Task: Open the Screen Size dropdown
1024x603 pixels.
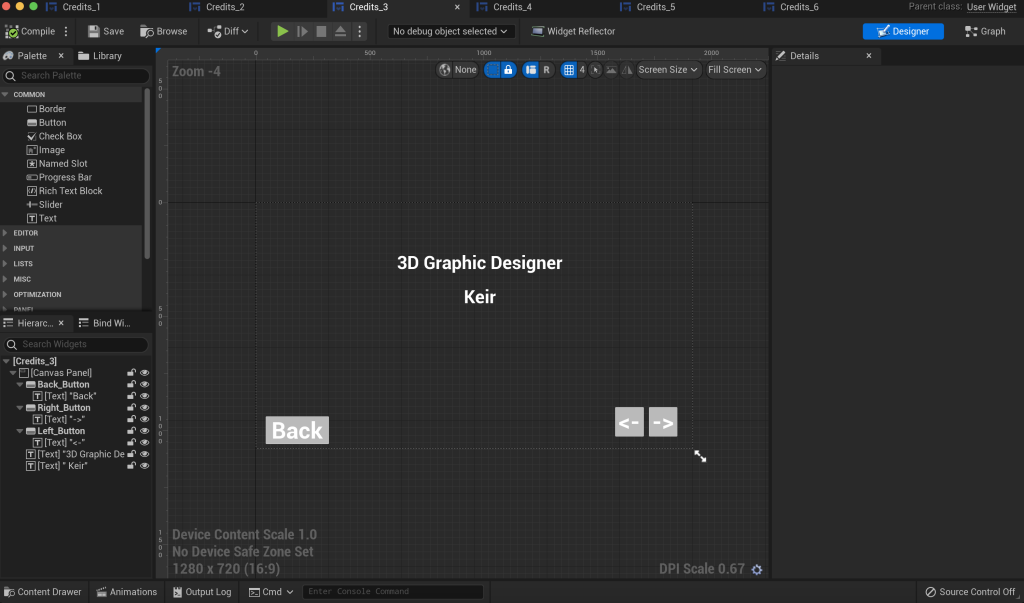Action: pyautogui.click(x=668, y=70)
